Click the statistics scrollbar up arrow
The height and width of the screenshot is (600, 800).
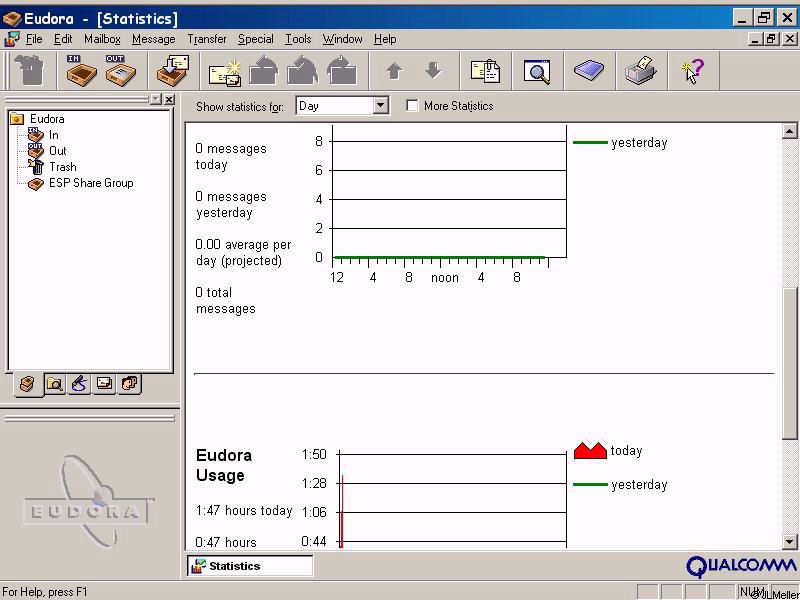pos(789,132)
